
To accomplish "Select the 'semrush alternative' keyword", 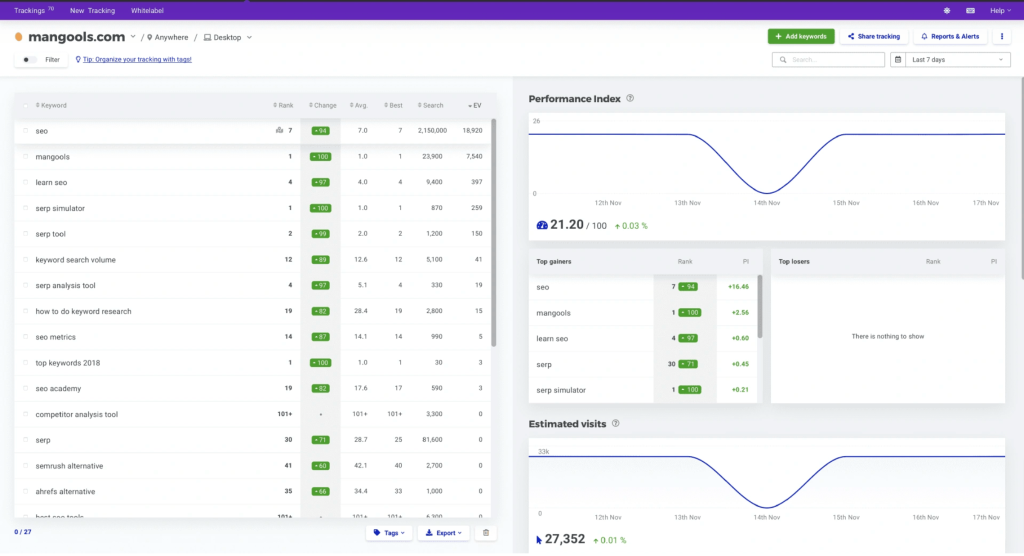I will (69, 466).
